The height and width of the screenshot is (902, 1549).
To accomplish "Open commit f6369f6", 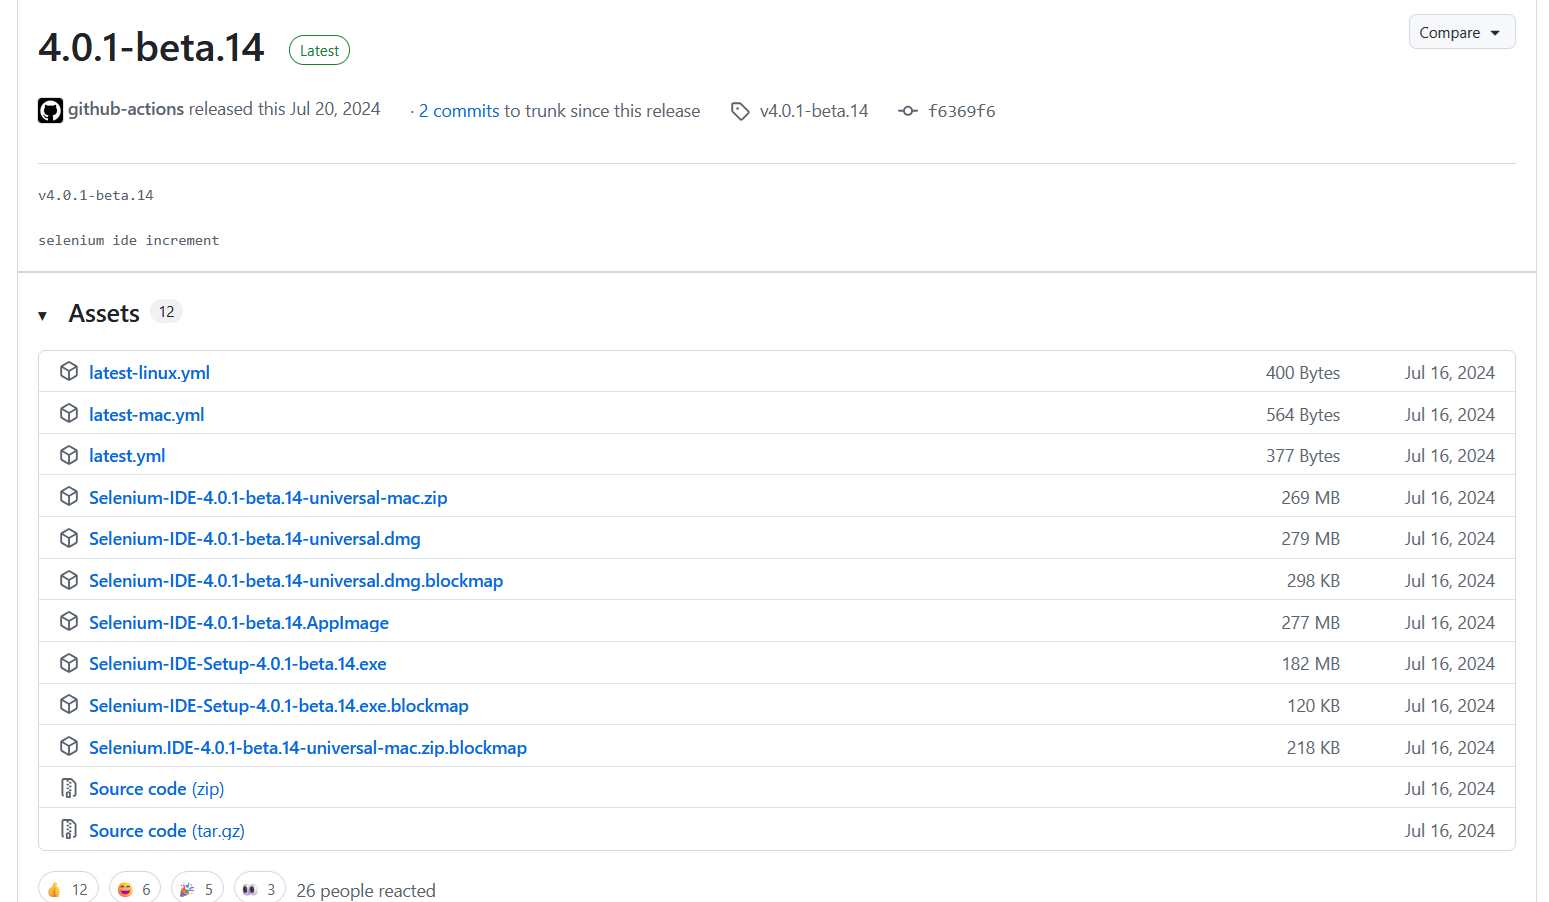I will pyautogui.click(x=962, y=111).
